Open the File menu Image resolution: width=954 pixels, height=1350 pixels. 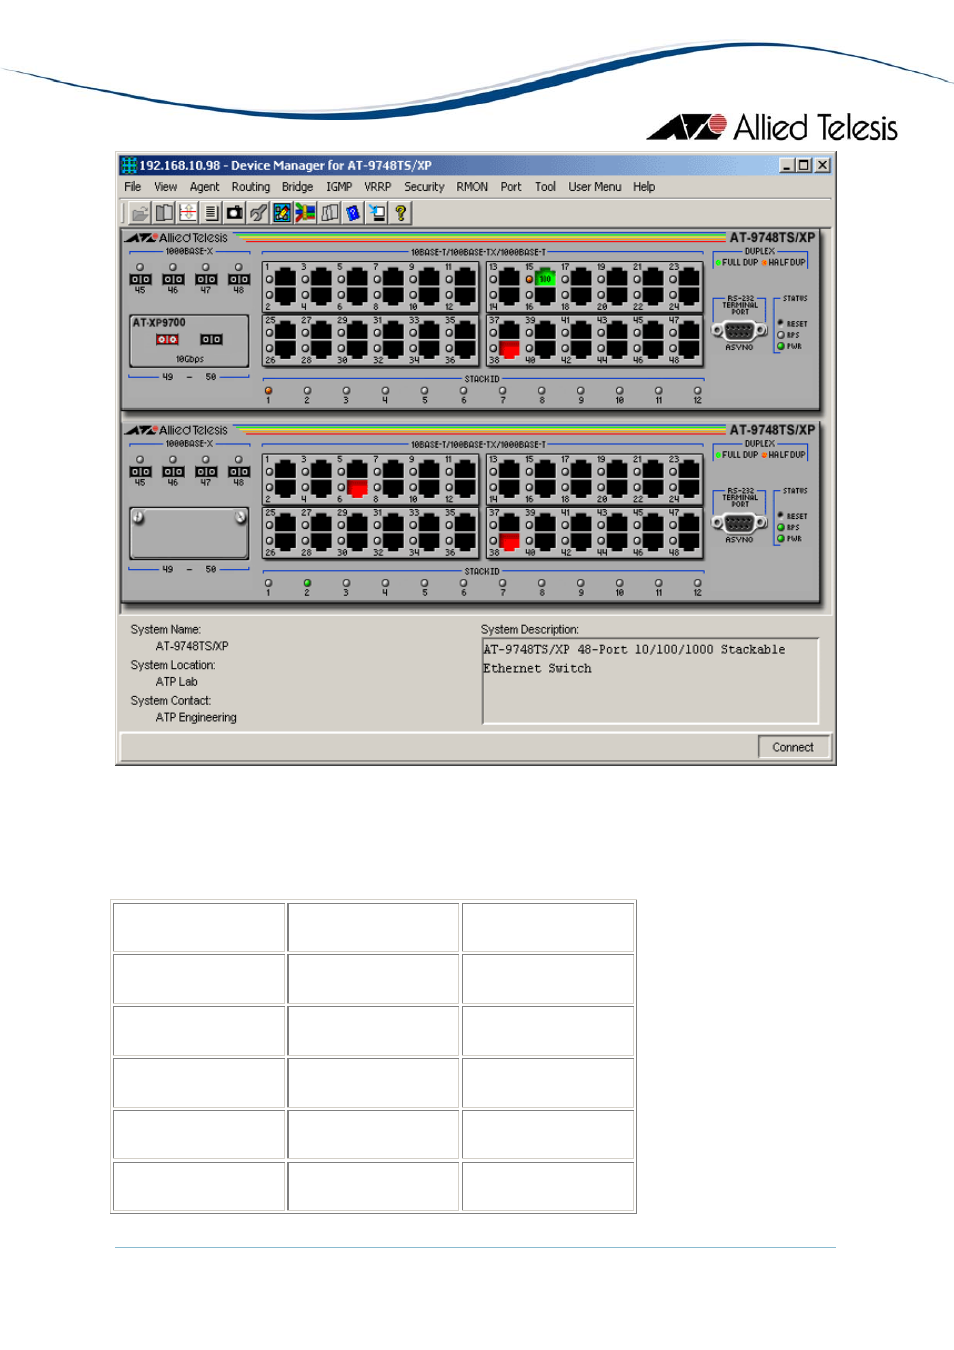[x=133, y=187]
